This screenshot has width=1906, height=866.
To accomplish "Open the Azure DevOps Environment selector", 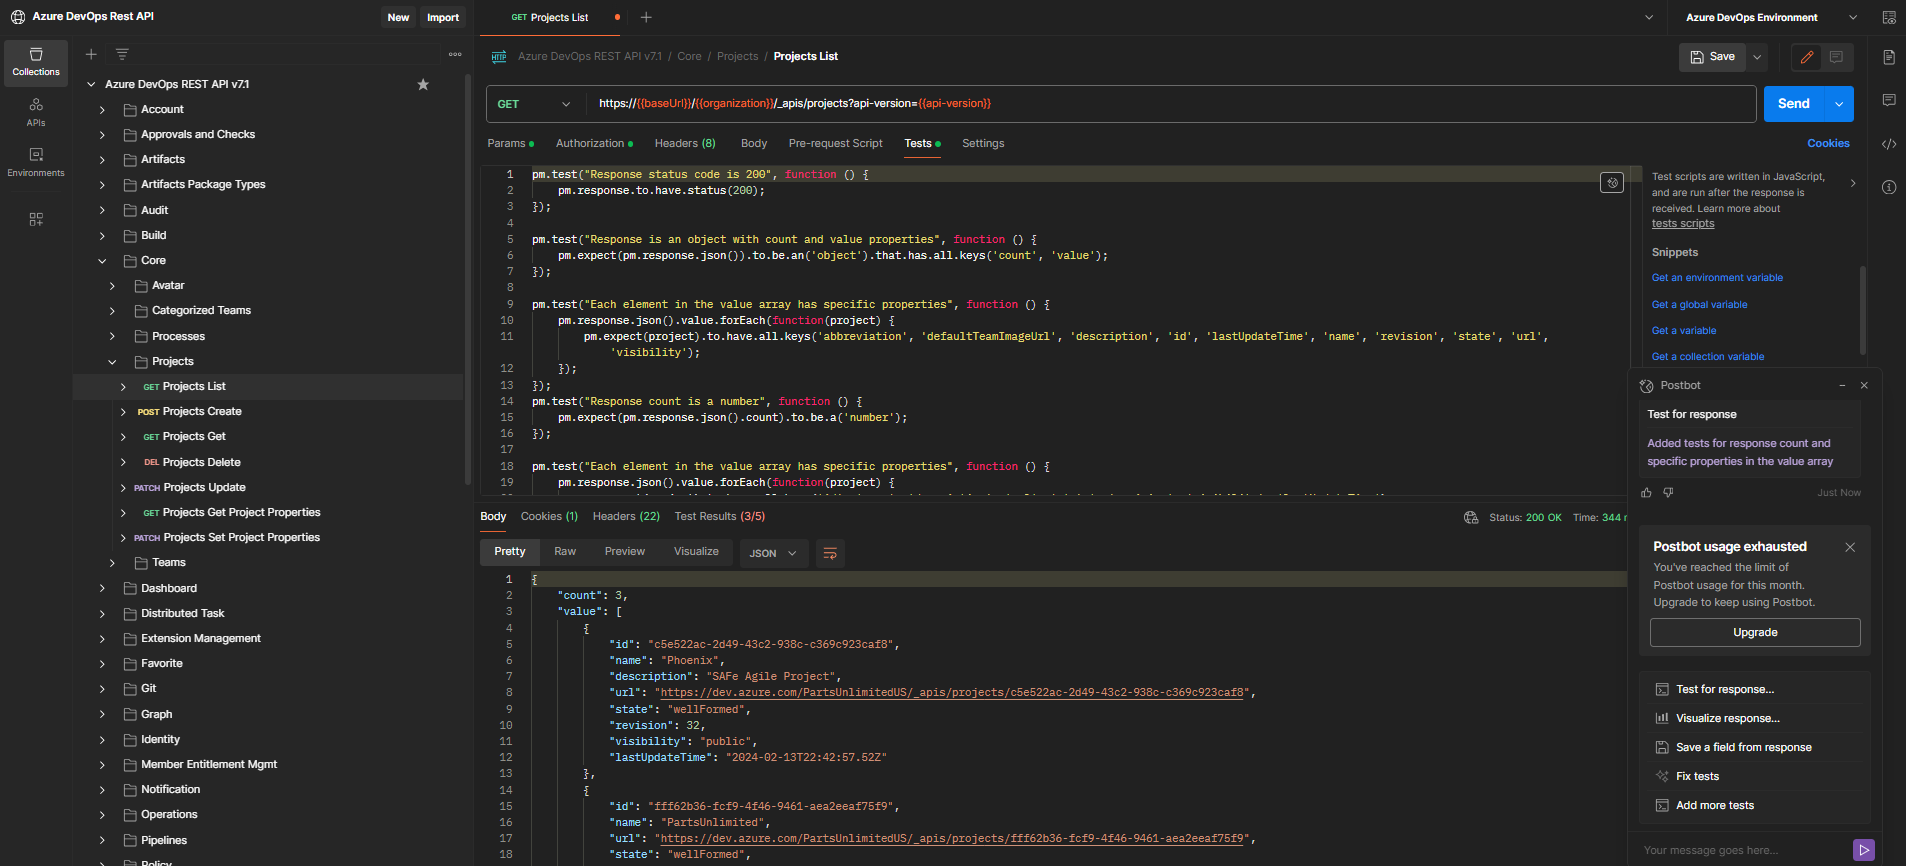I will (1771, 17).
